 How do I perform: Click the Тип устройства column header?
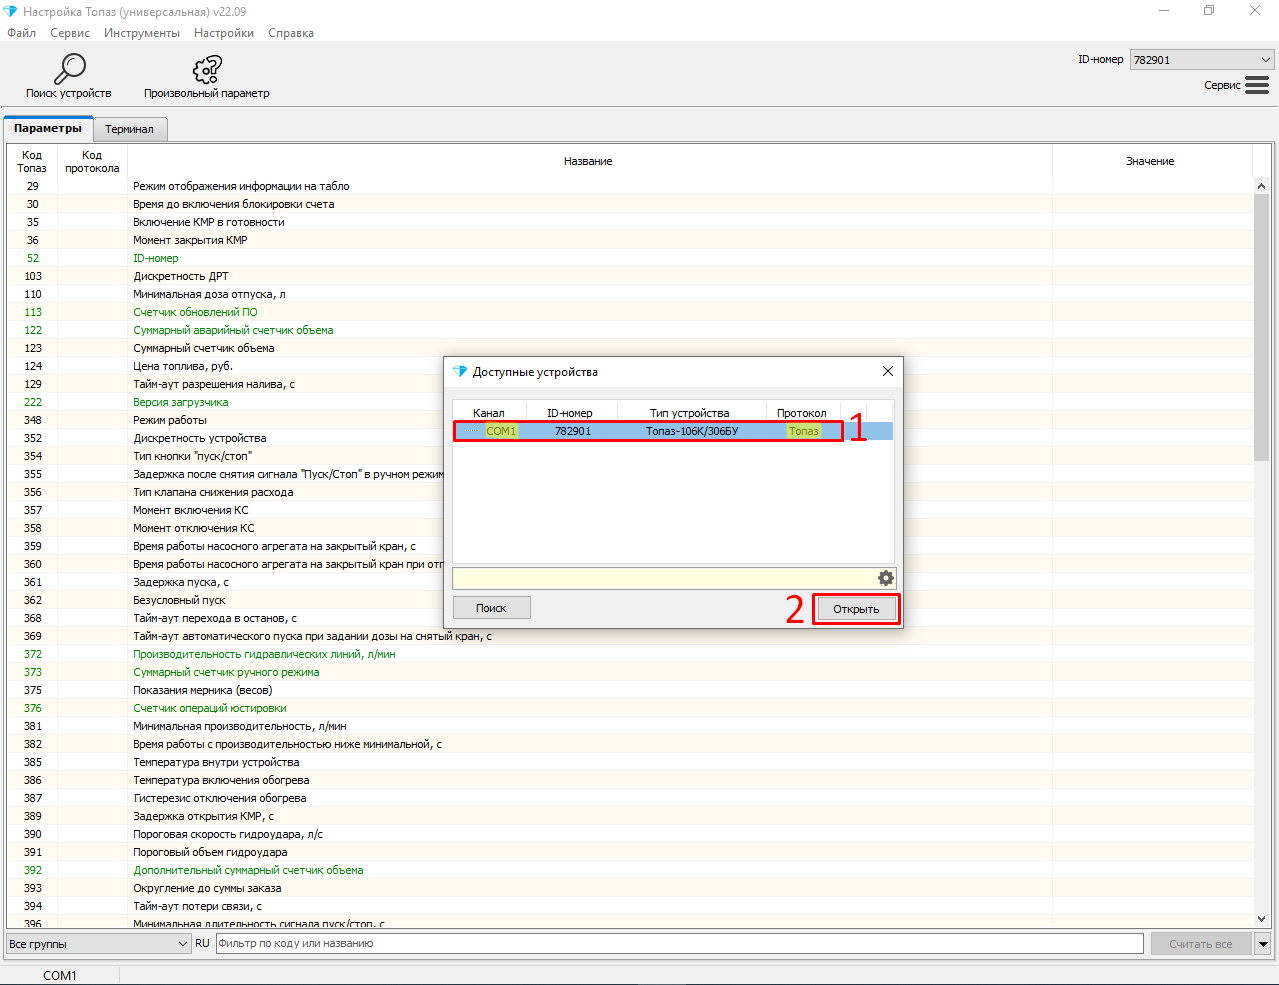click(690, 413)
